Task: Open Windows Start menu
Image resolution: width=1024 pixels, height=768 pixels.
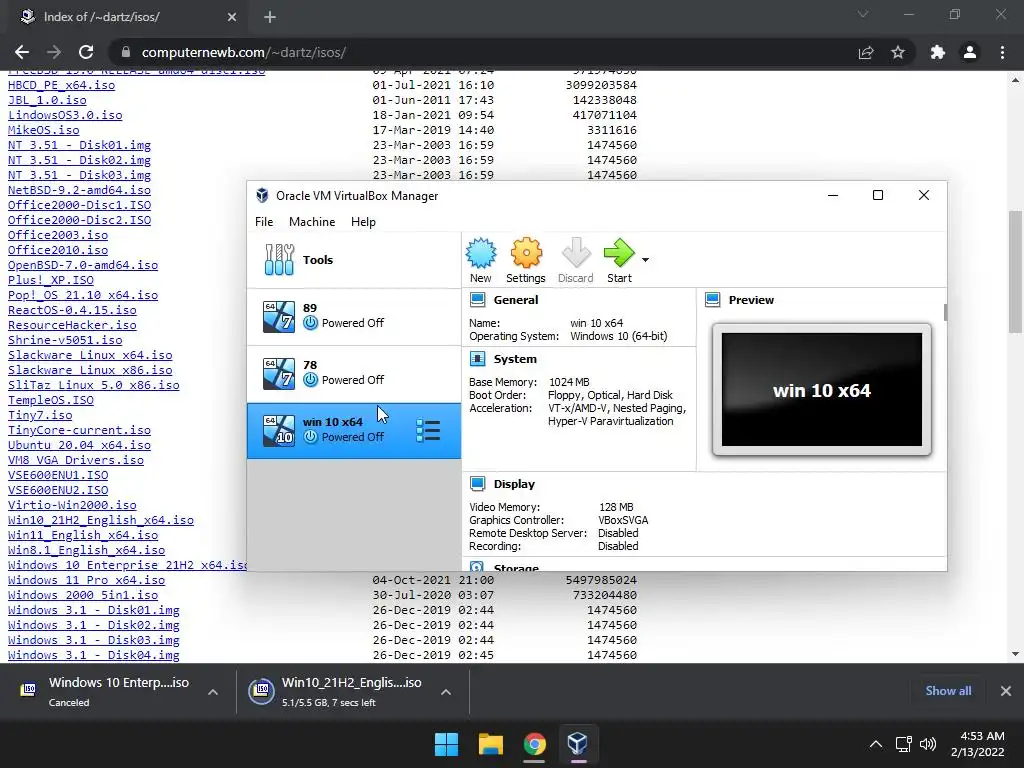Action: [447, 744]
